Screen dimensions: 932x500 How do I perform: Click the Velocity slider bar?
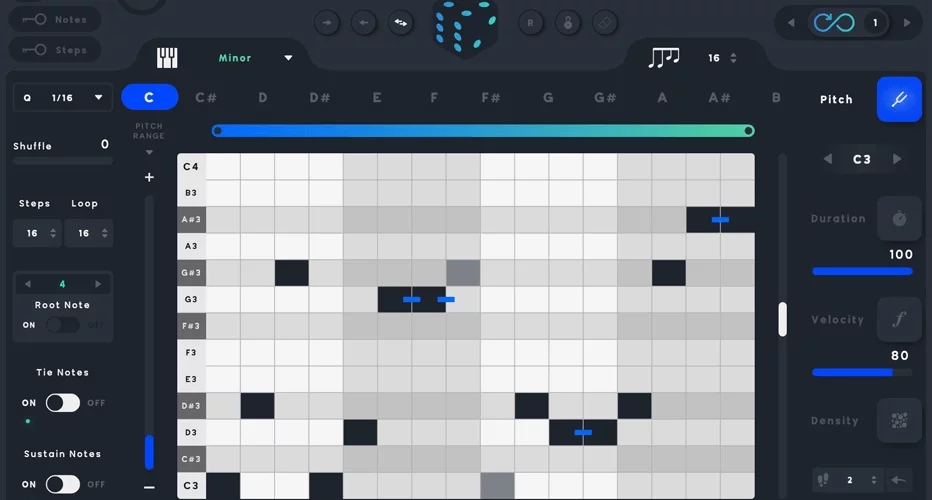862,373
